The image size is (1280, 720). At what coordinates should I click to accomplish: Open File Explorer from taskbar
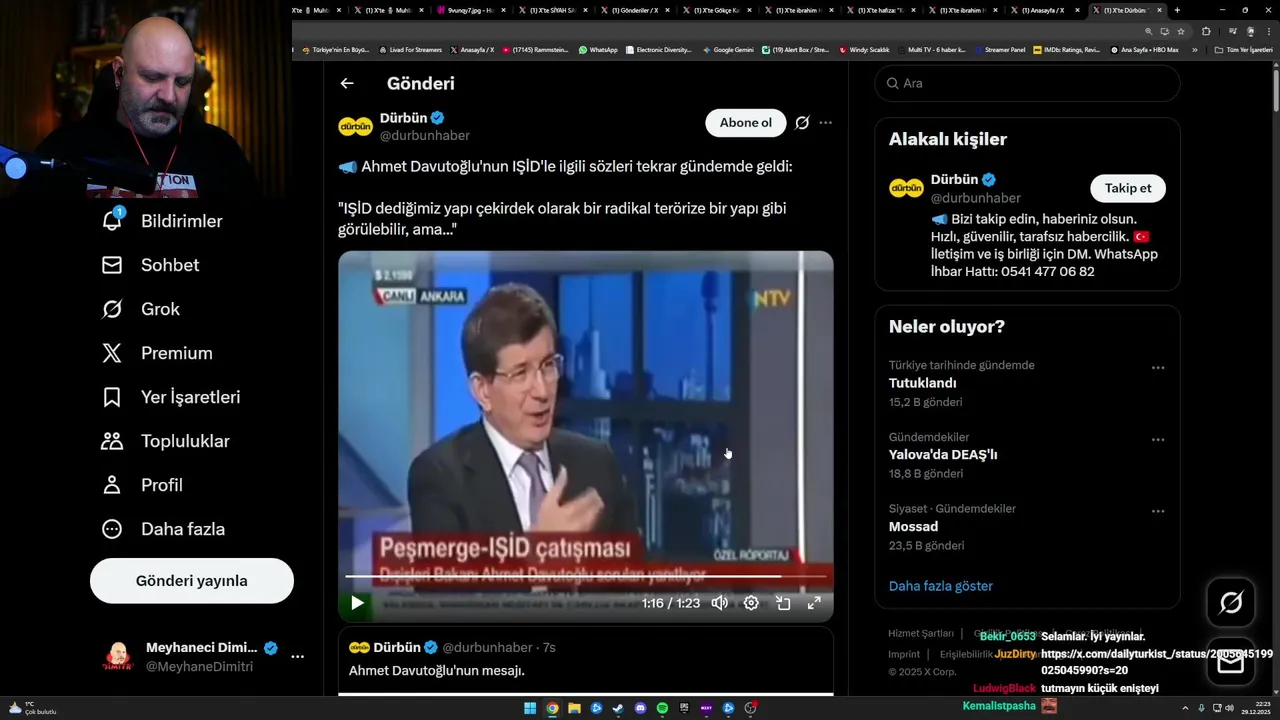[x=574, y=708]
